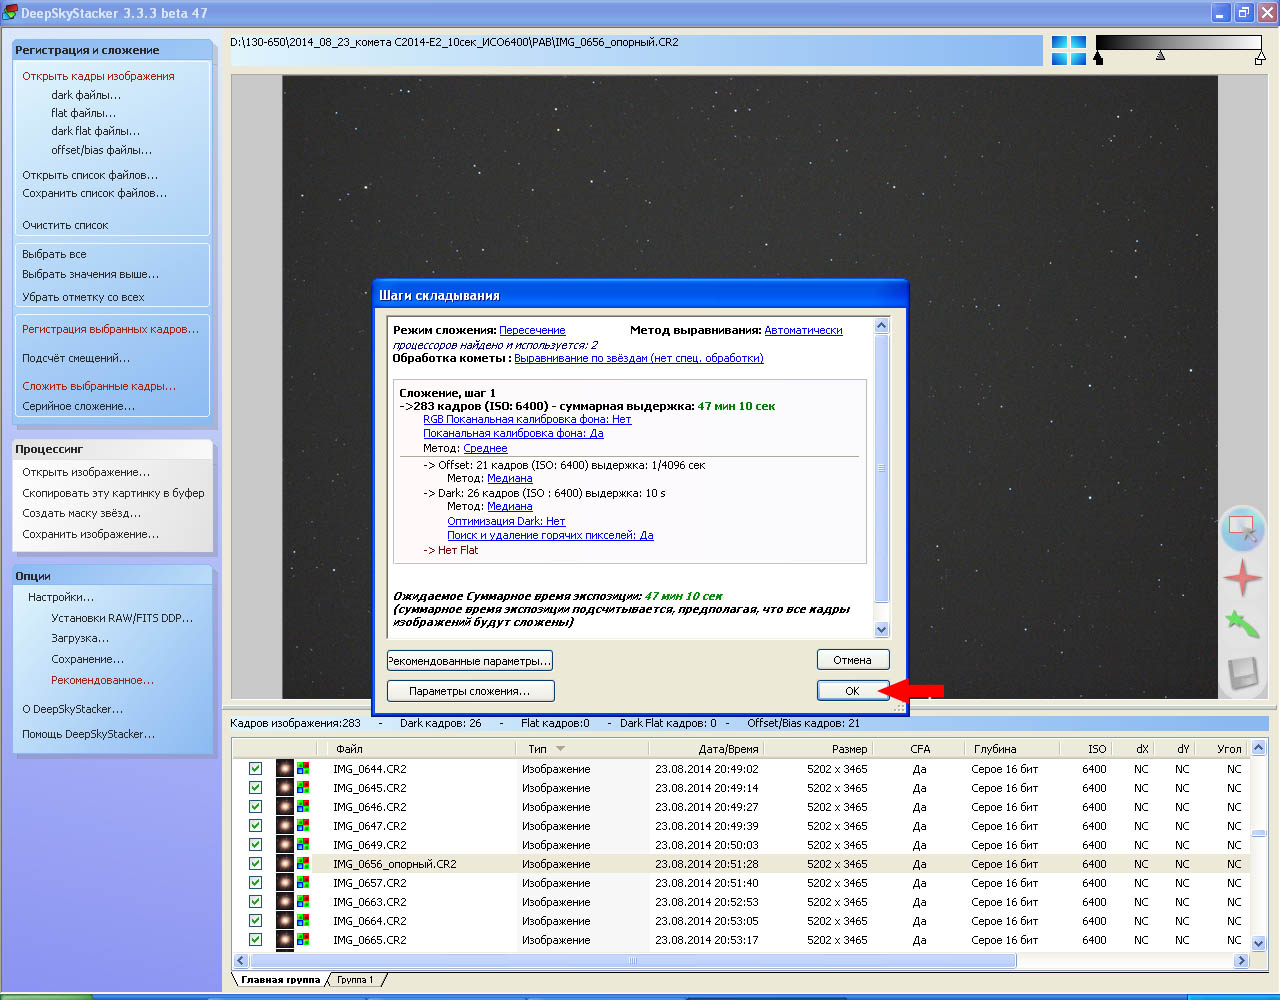Click the gray midtone gradient slider marker
The width and height of the screenshot is (1280, 1000).
point(1160,56)
